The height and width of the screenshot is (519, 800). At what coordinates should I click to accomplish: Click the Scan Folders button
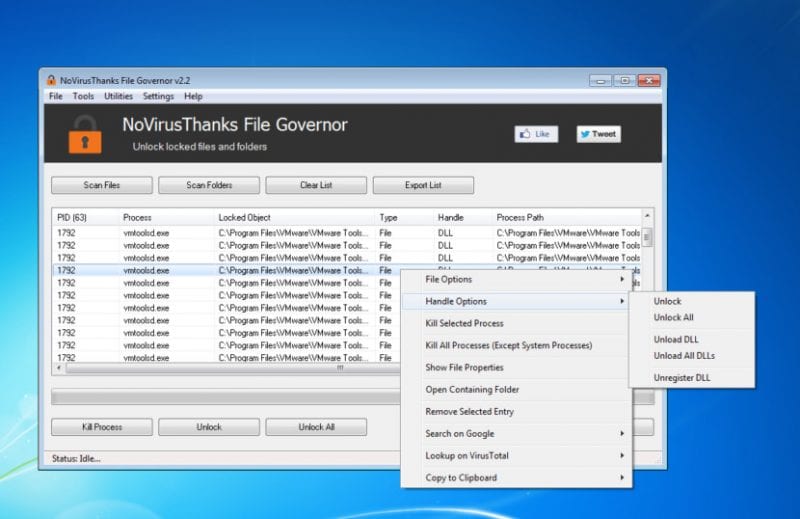click(209, 185)
